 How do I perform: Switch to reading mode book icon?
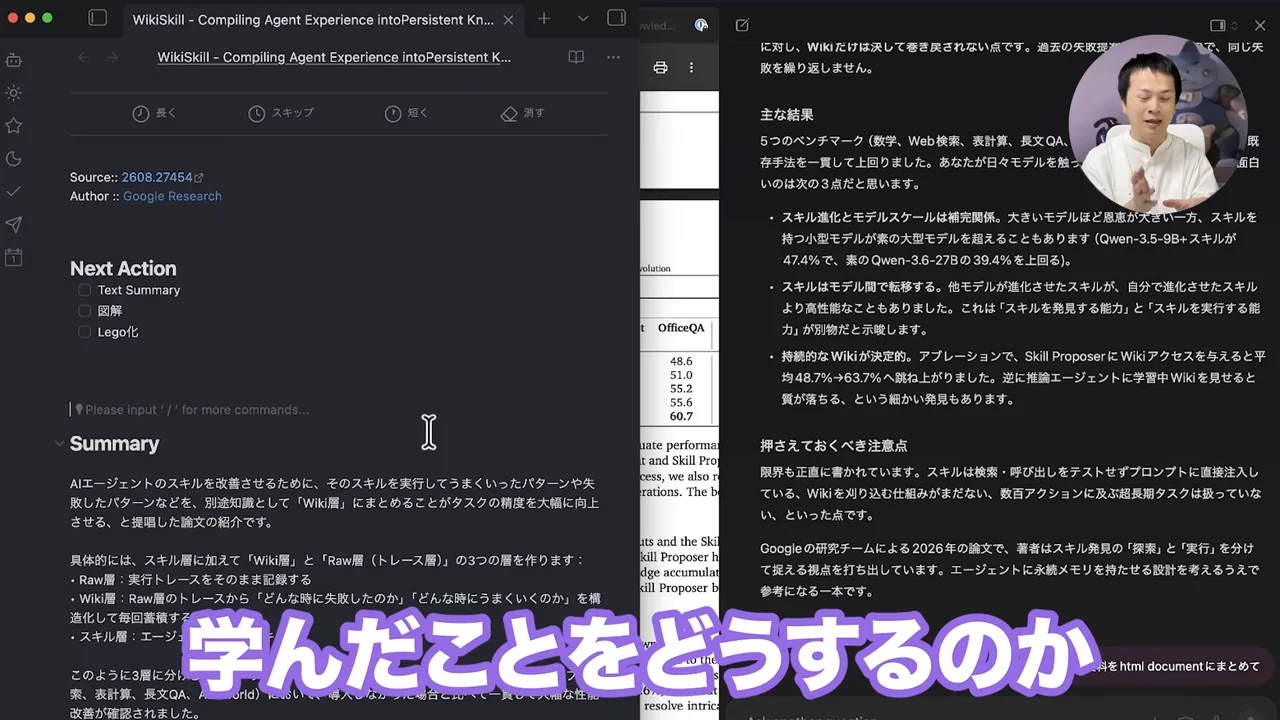[576, 57]
